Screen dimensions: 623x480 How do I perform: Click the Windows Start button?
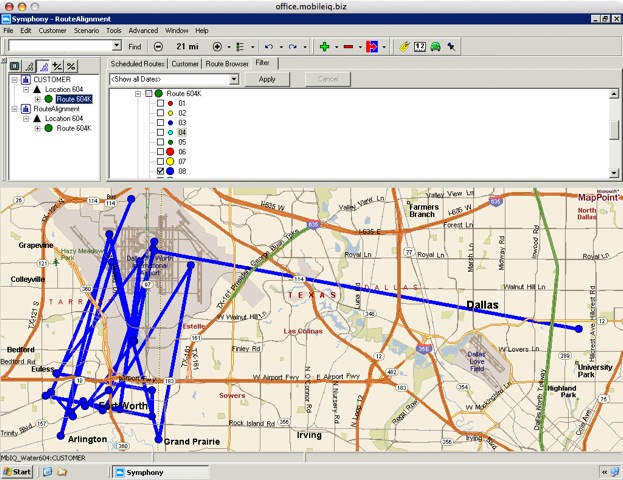pyautogui.click(x=17, y=471)
